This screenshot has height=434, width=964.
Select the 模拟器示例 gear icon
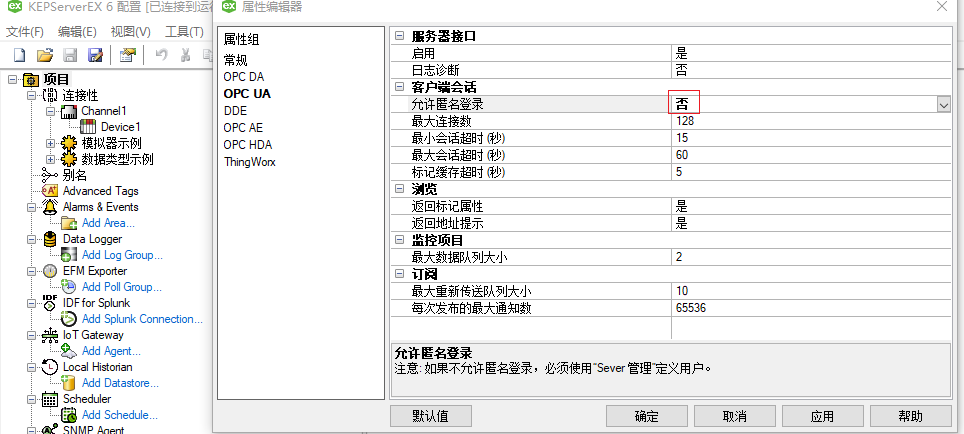click(69, 143)
